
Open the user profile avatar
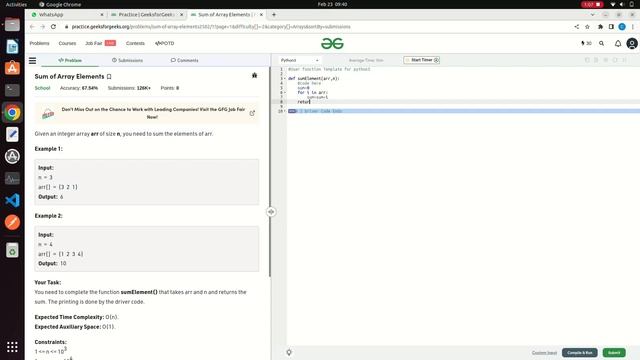pyautogui.click(x=632, y=43)
